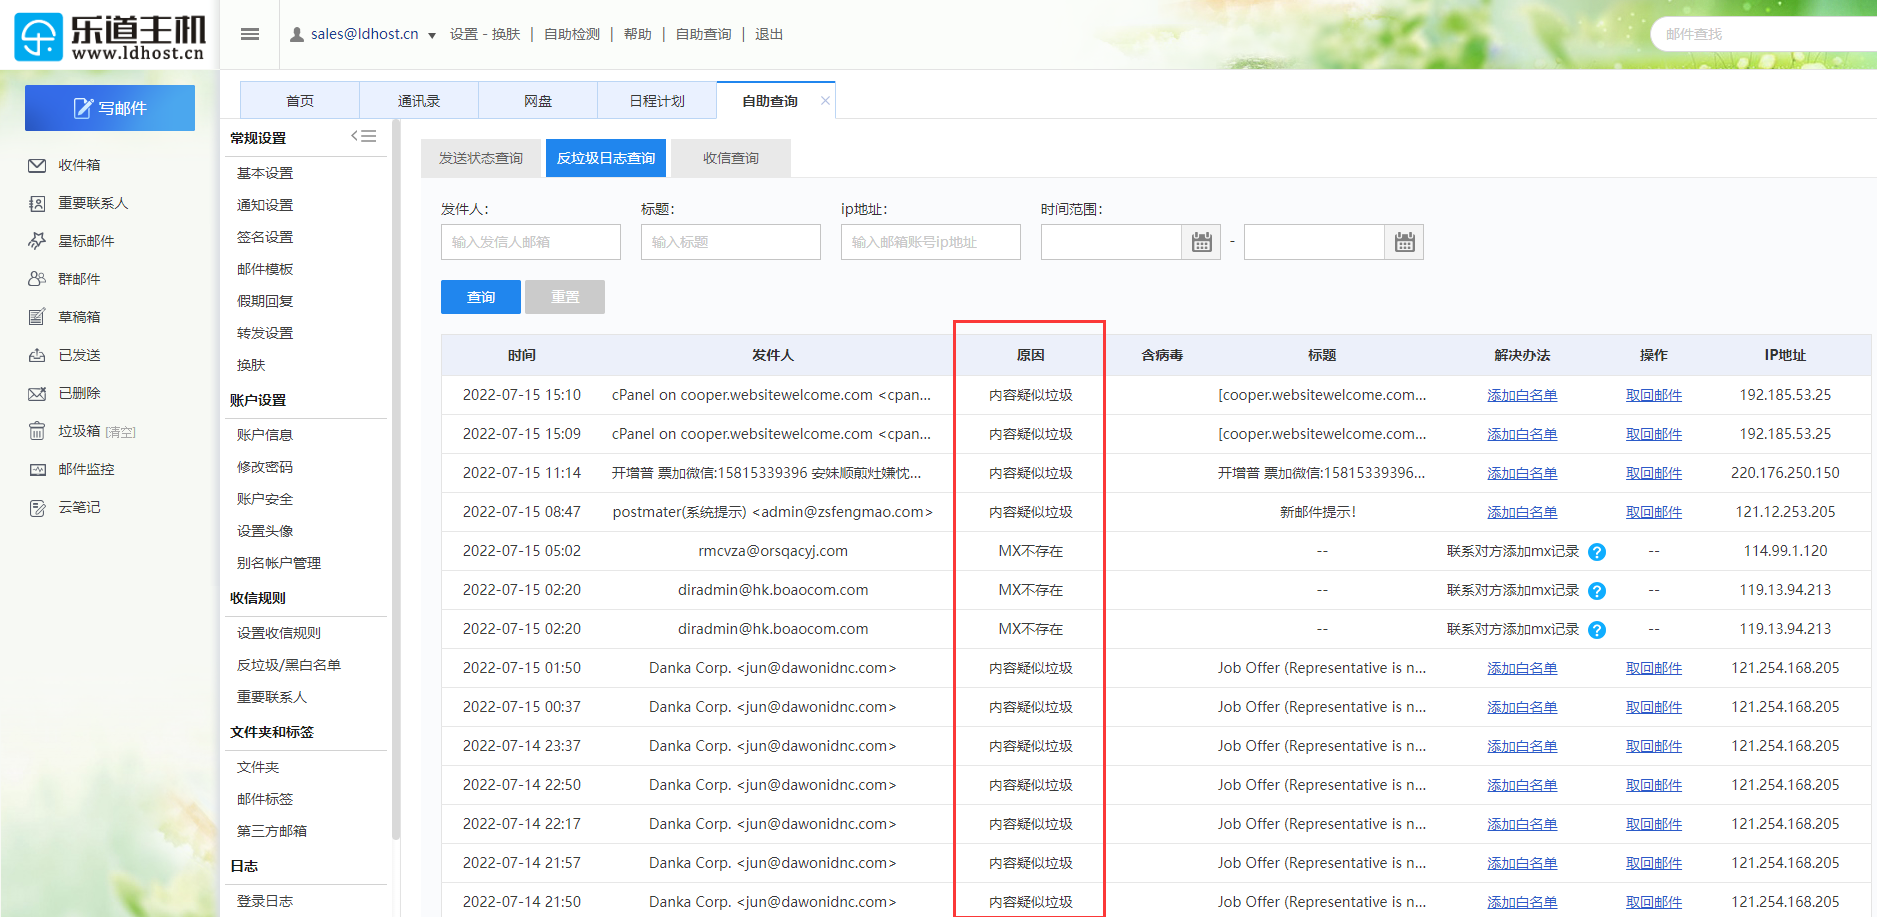Open the 群邮件 group mail folder
Screen dimensions: 1877x917
pos(79,279)
